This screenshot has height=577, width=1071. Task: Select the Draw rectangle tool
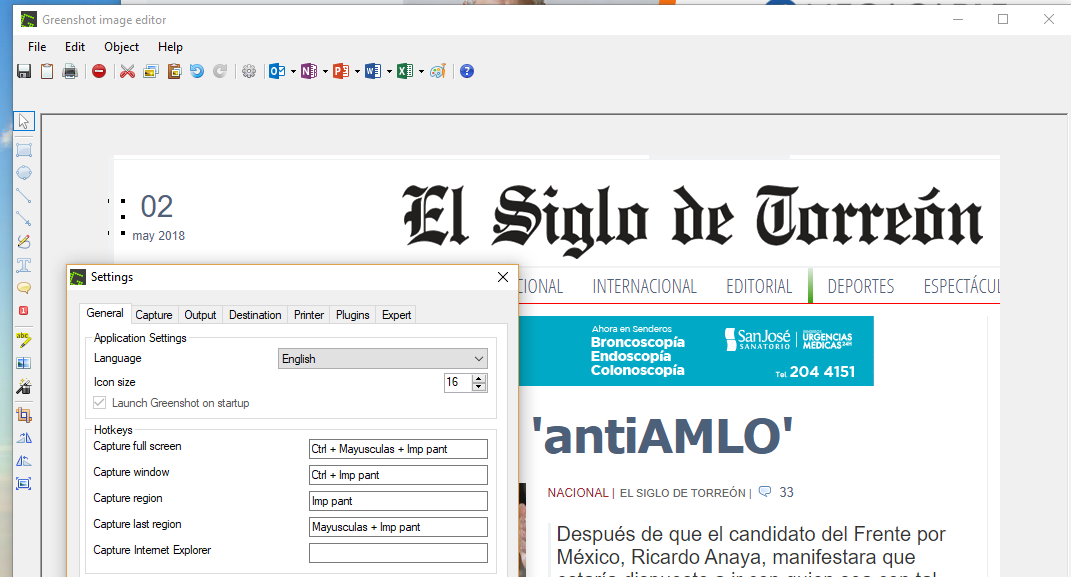[x=24, y=150]
